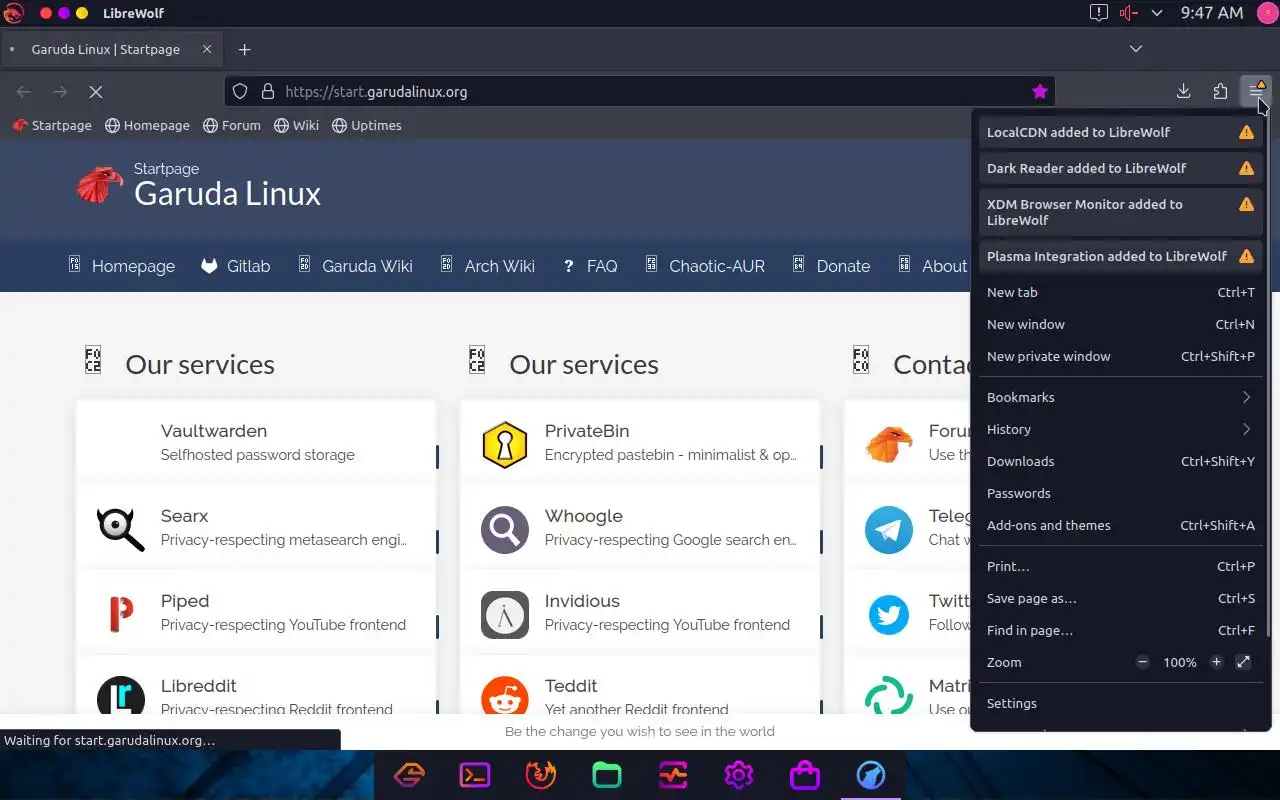Reset zoom by clicking 100%
This screenshot has width=1280, height=800.
pos(1180,662)
